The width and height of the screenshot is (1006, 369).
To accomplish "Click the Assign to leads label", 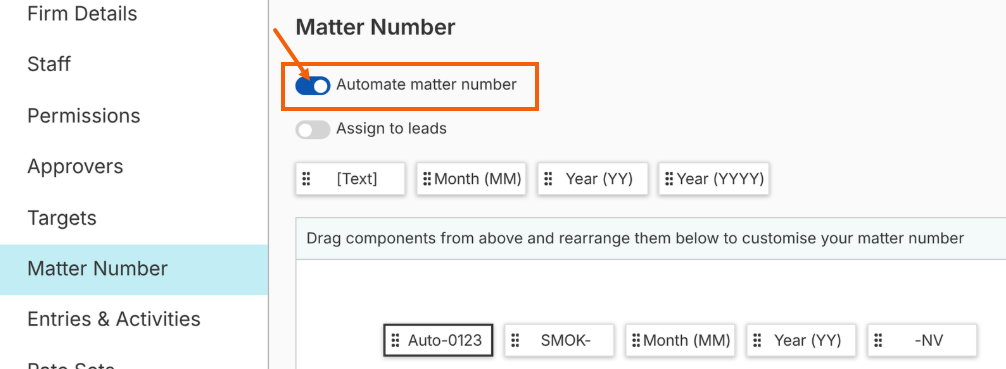I will (391, 129).
